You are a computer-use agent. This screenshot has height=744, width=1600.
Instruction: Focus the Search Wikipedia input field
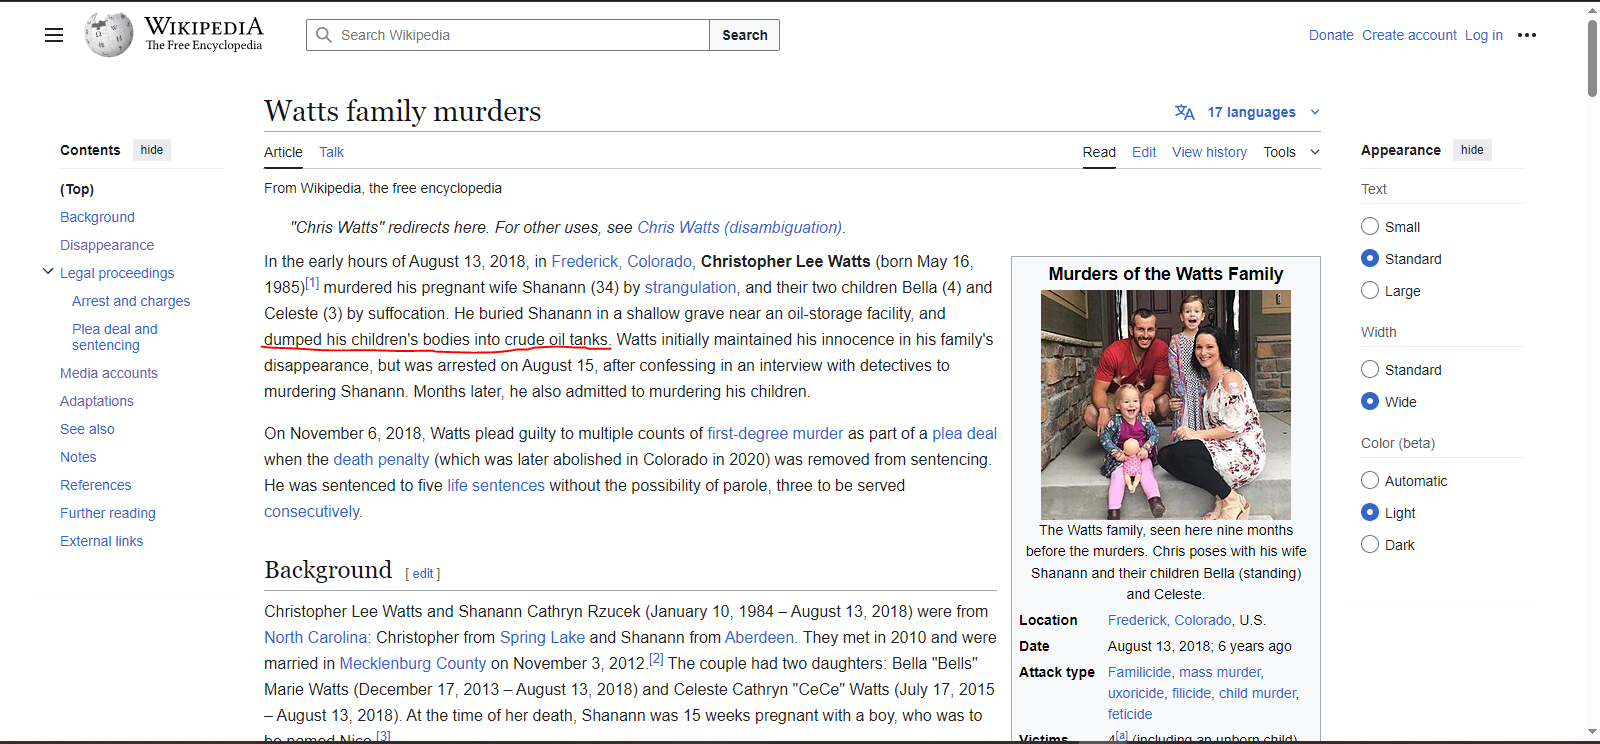[508, 35]
